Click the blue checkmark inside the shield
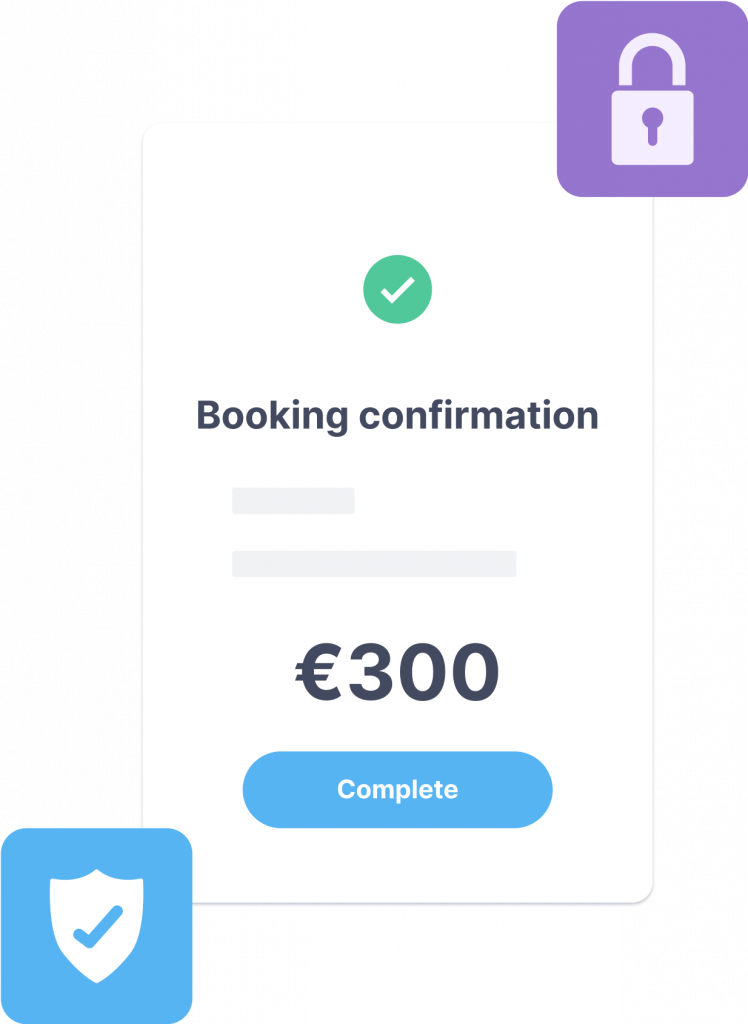748x1024 pixels. click(x=98, y=926)
